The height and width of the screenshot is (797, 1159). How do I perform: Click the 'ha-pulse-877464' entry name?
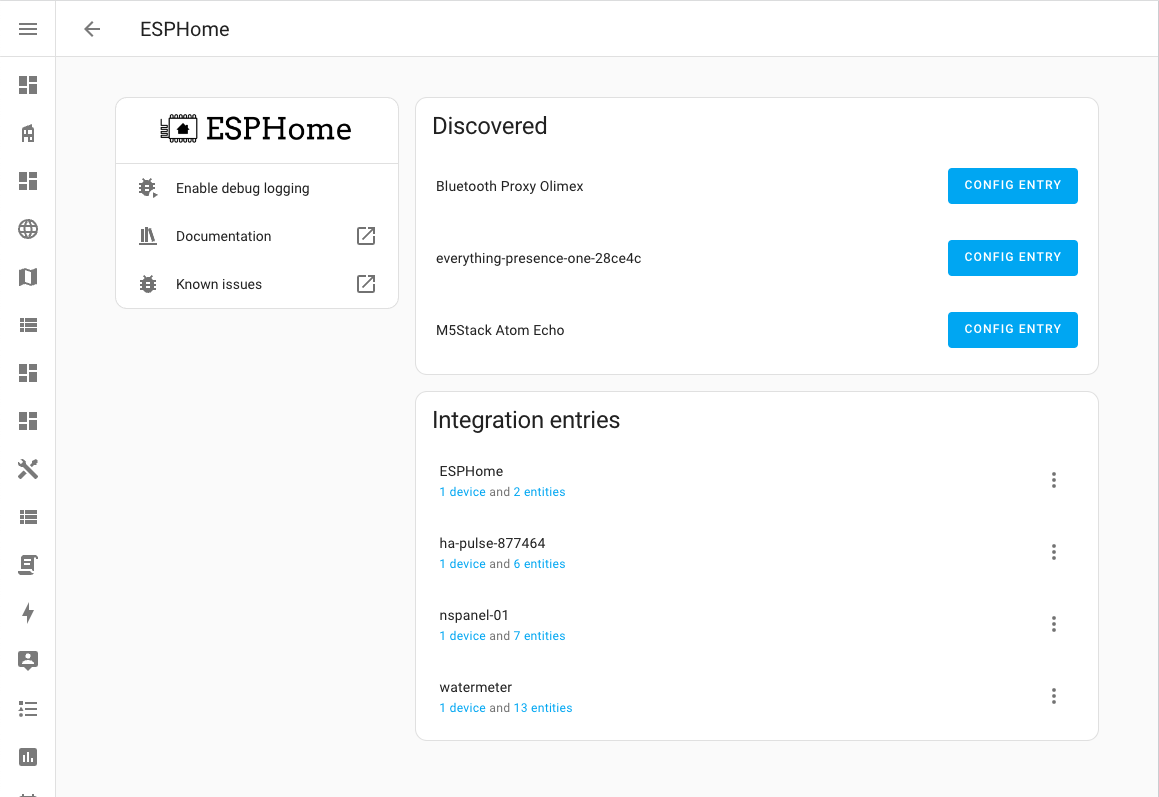pyautogui.click(x=492, y=543)
